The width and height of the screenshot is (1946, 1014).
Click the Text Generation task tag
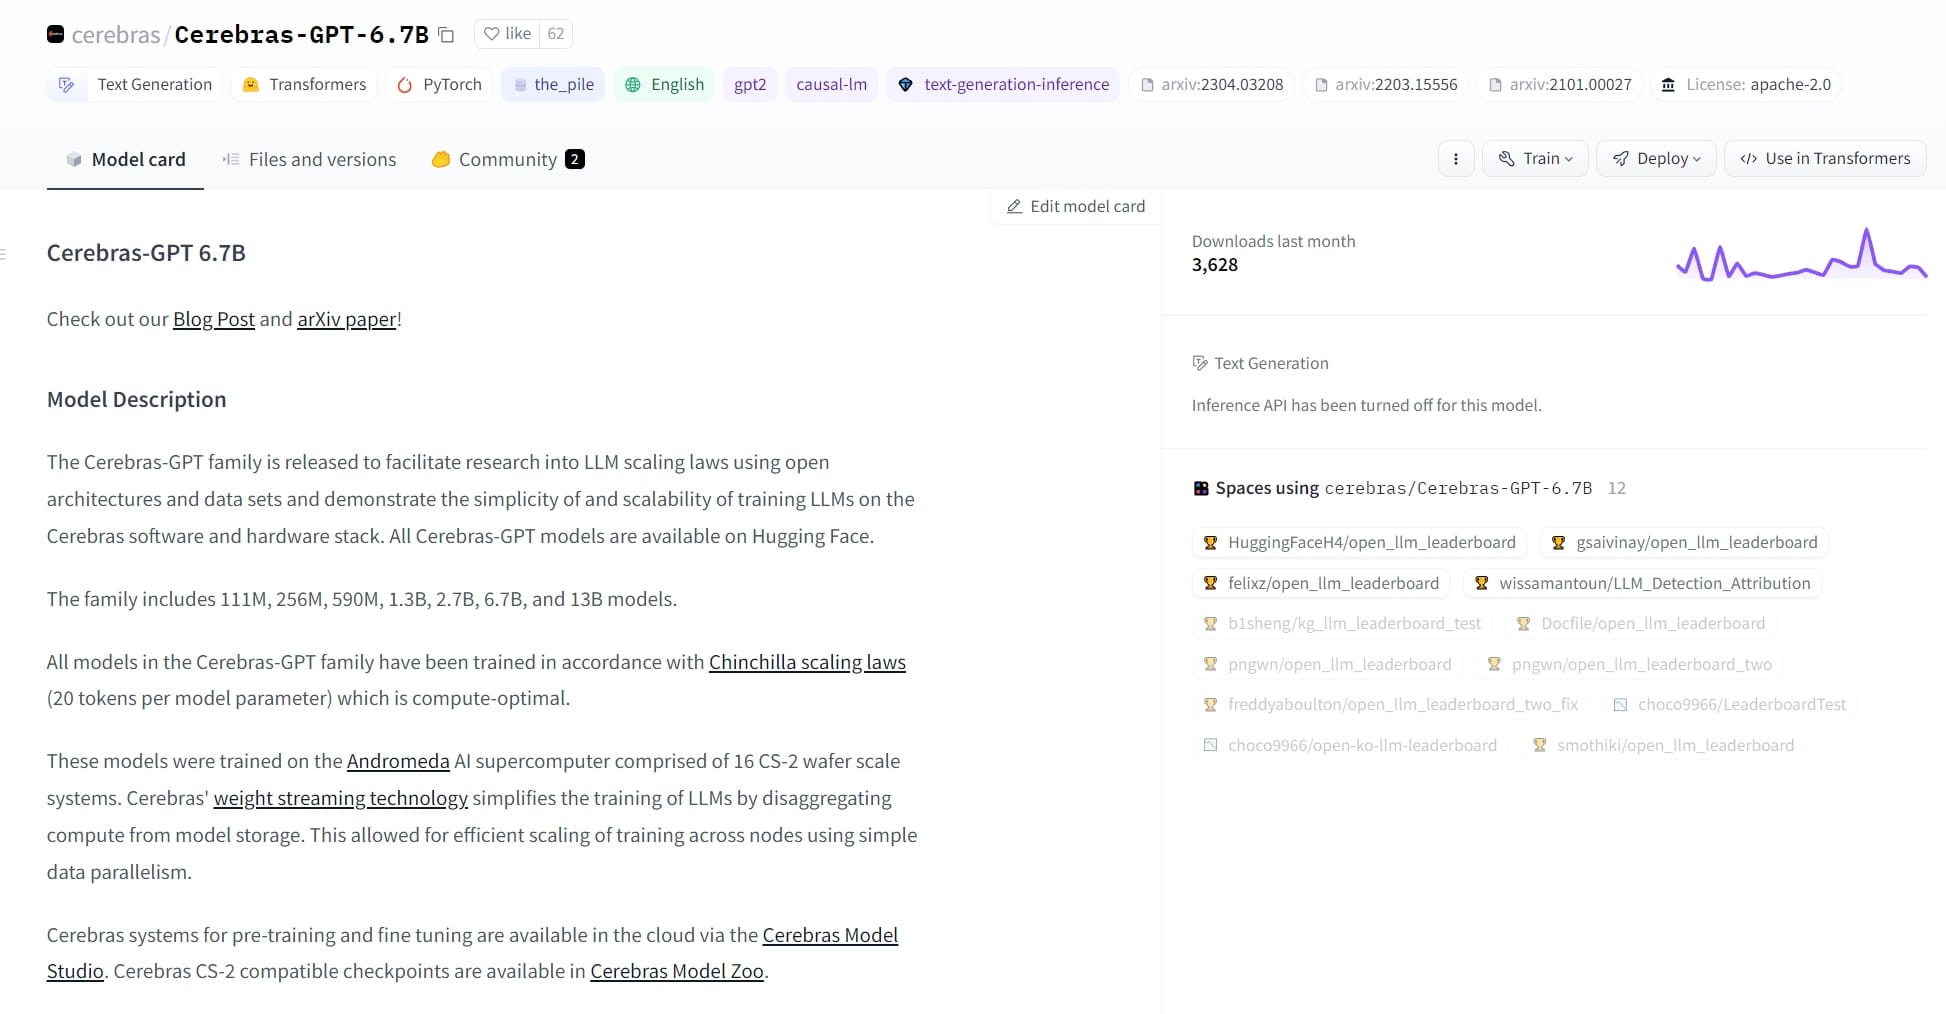pos(136,85)
